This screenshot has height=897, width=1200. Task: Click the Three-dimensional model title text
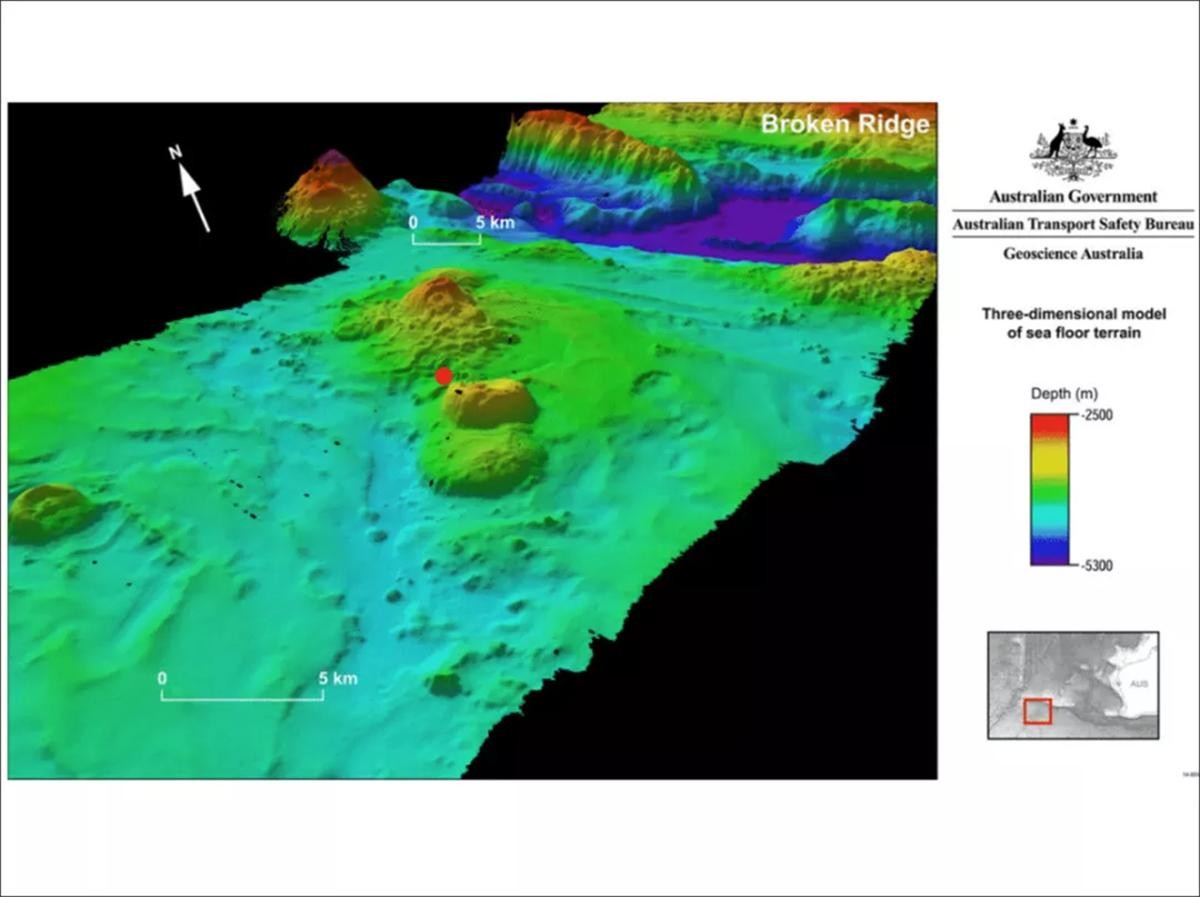[1073, 324]
